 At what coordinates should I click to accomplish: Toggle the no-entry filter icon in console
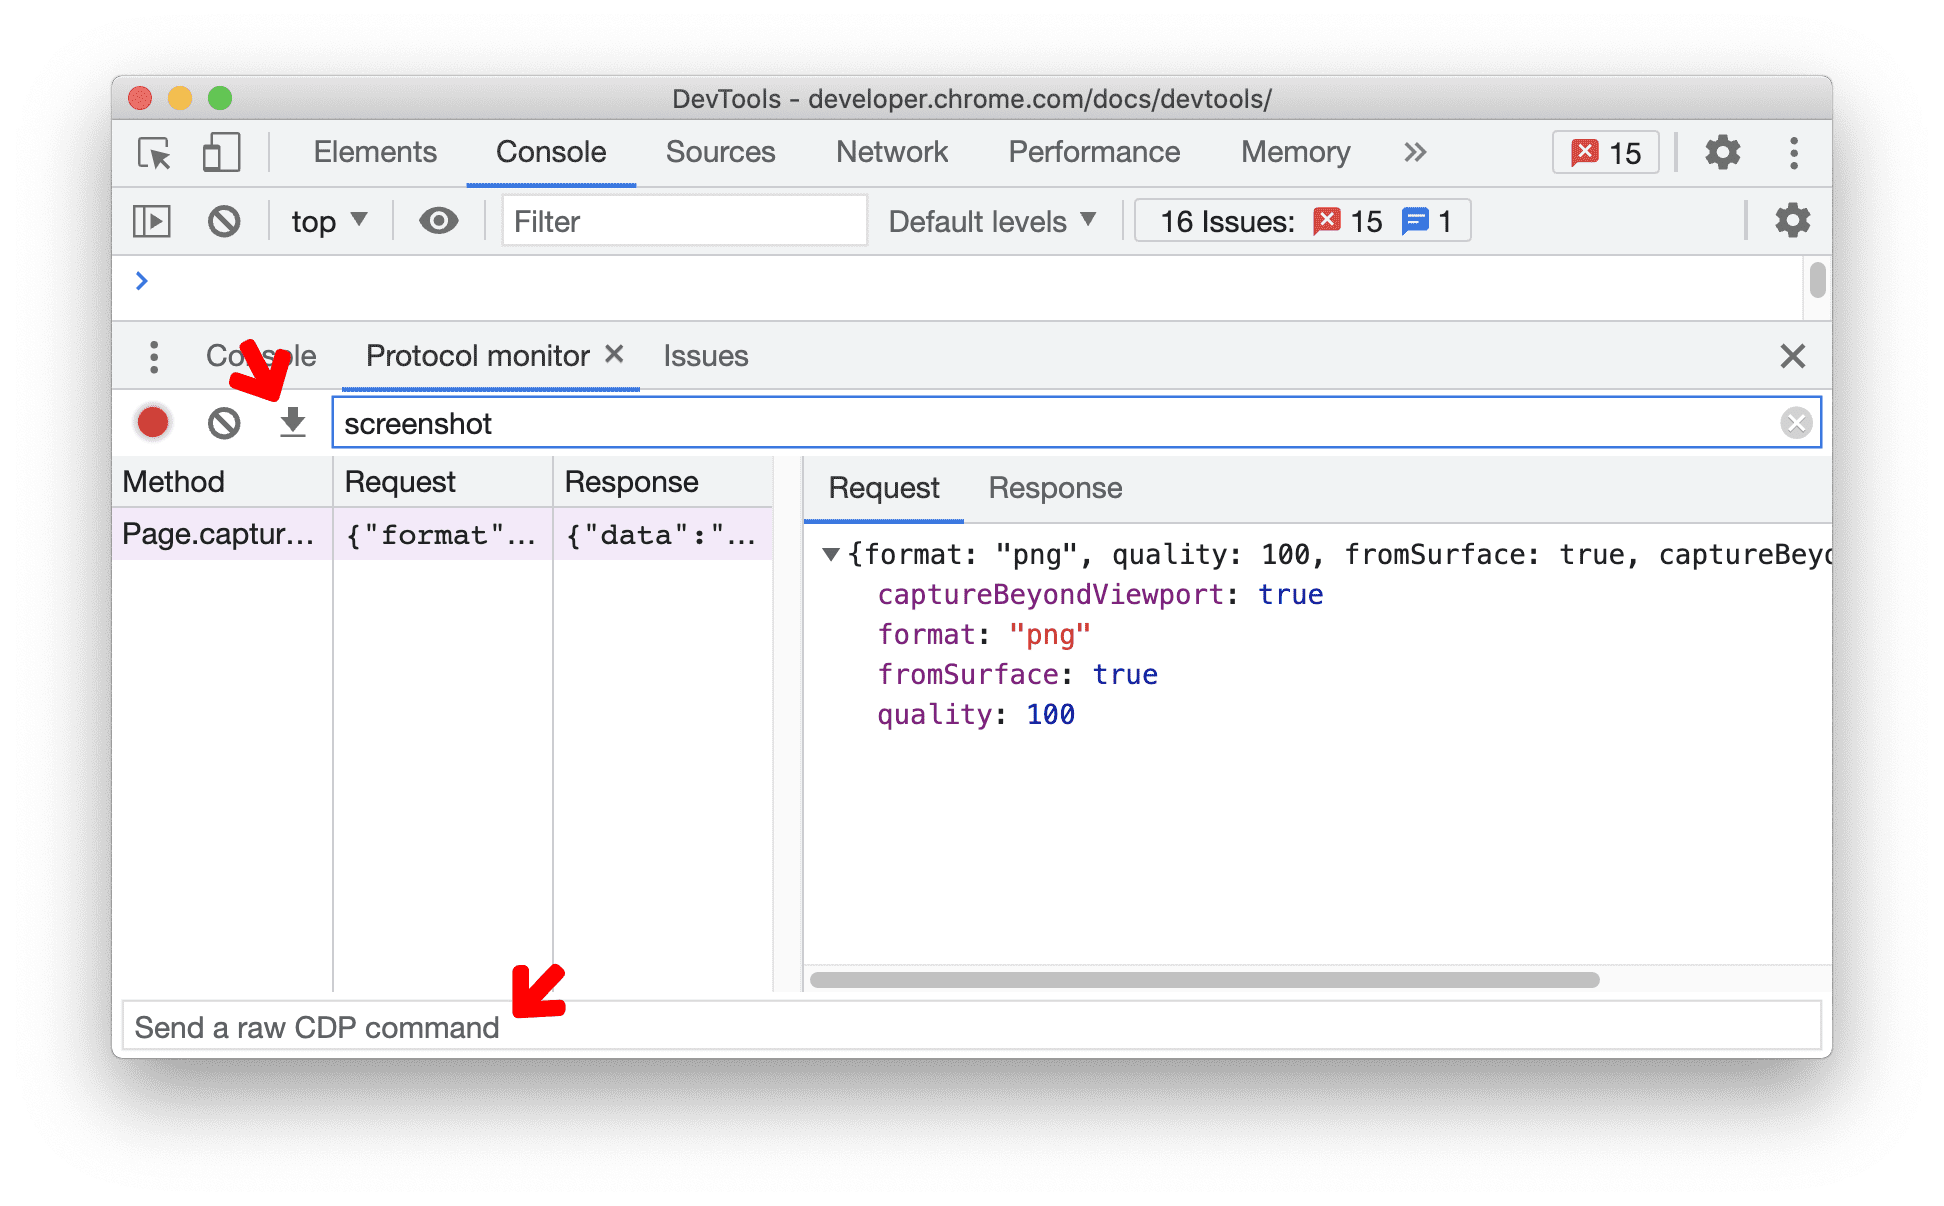(225, 220)
